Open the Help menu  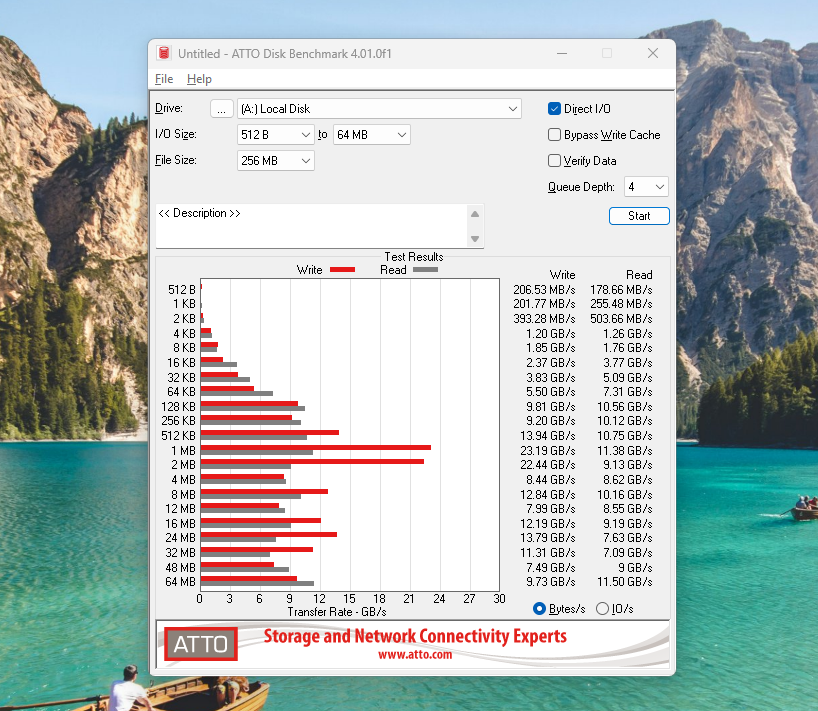[199, 79]
